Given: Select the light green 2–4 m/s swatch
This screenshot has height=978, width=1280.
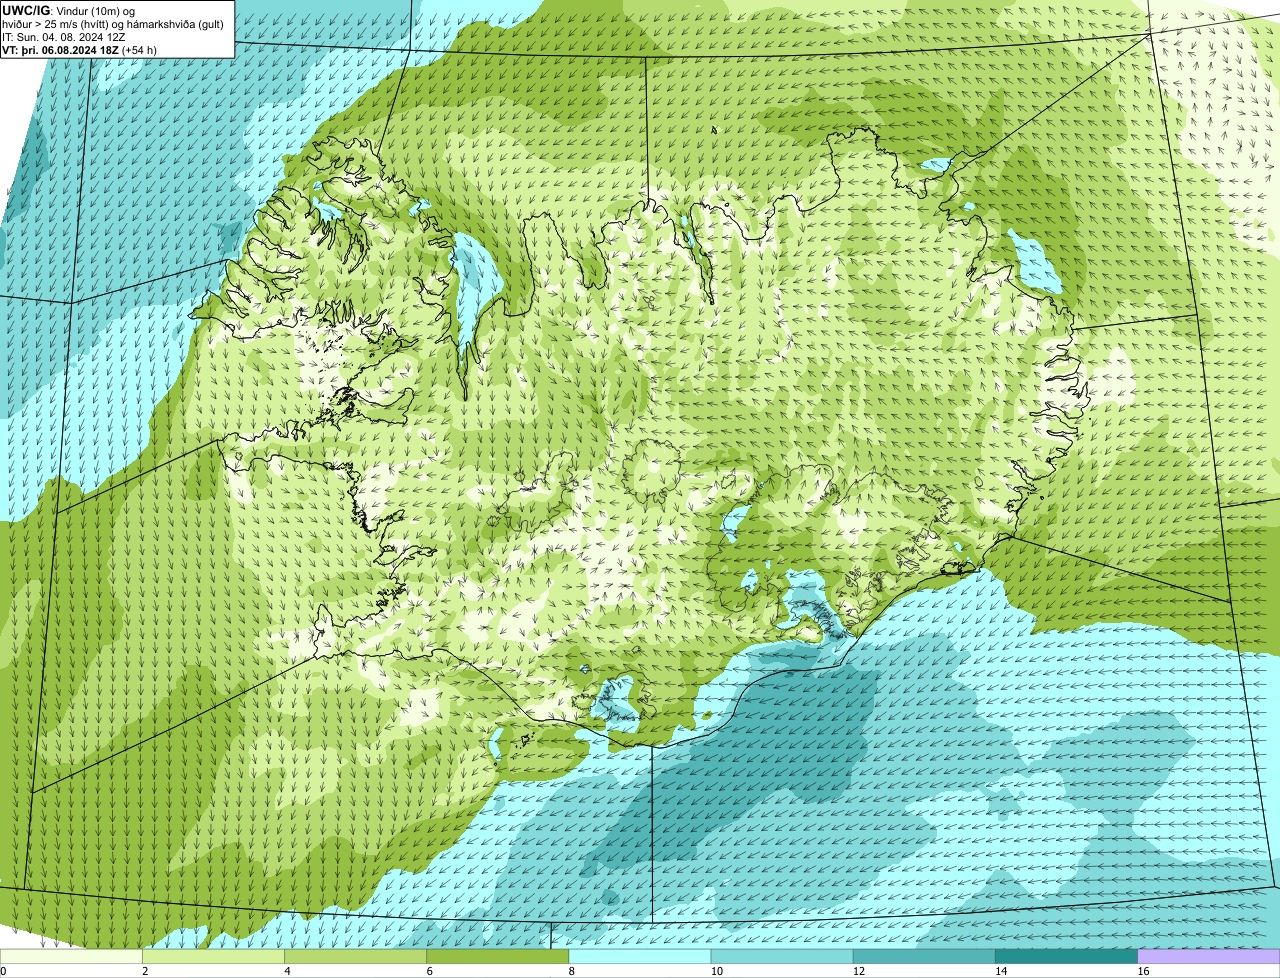Looking at the screenshot, I should (214, 957).
